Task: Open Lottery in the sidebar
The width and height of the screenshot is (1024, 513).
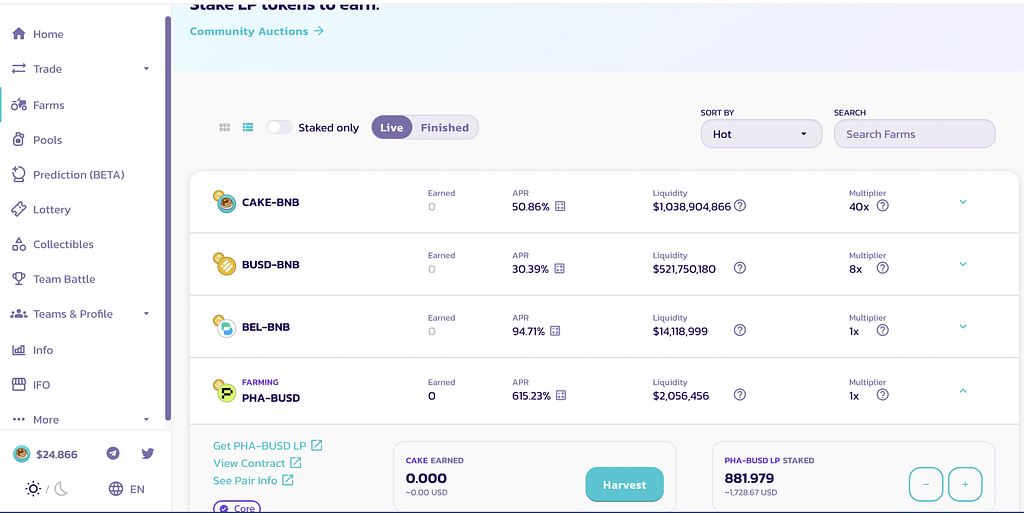Action: (51, 210)
